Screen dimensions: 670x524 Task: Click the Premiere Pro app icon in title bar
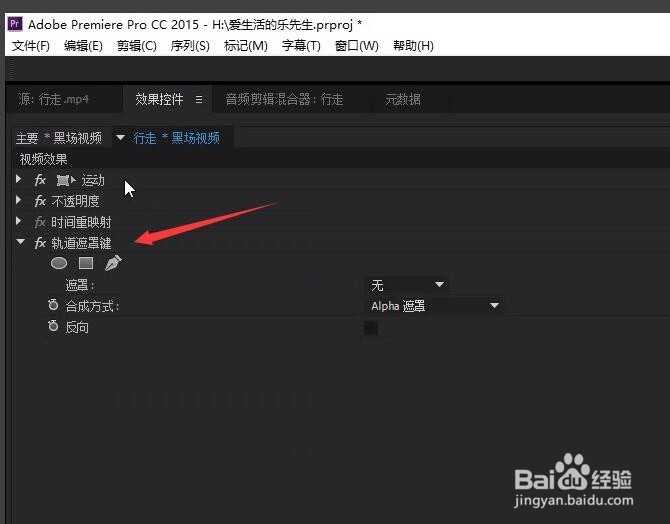pyautogui.click(x=15, y=24)
